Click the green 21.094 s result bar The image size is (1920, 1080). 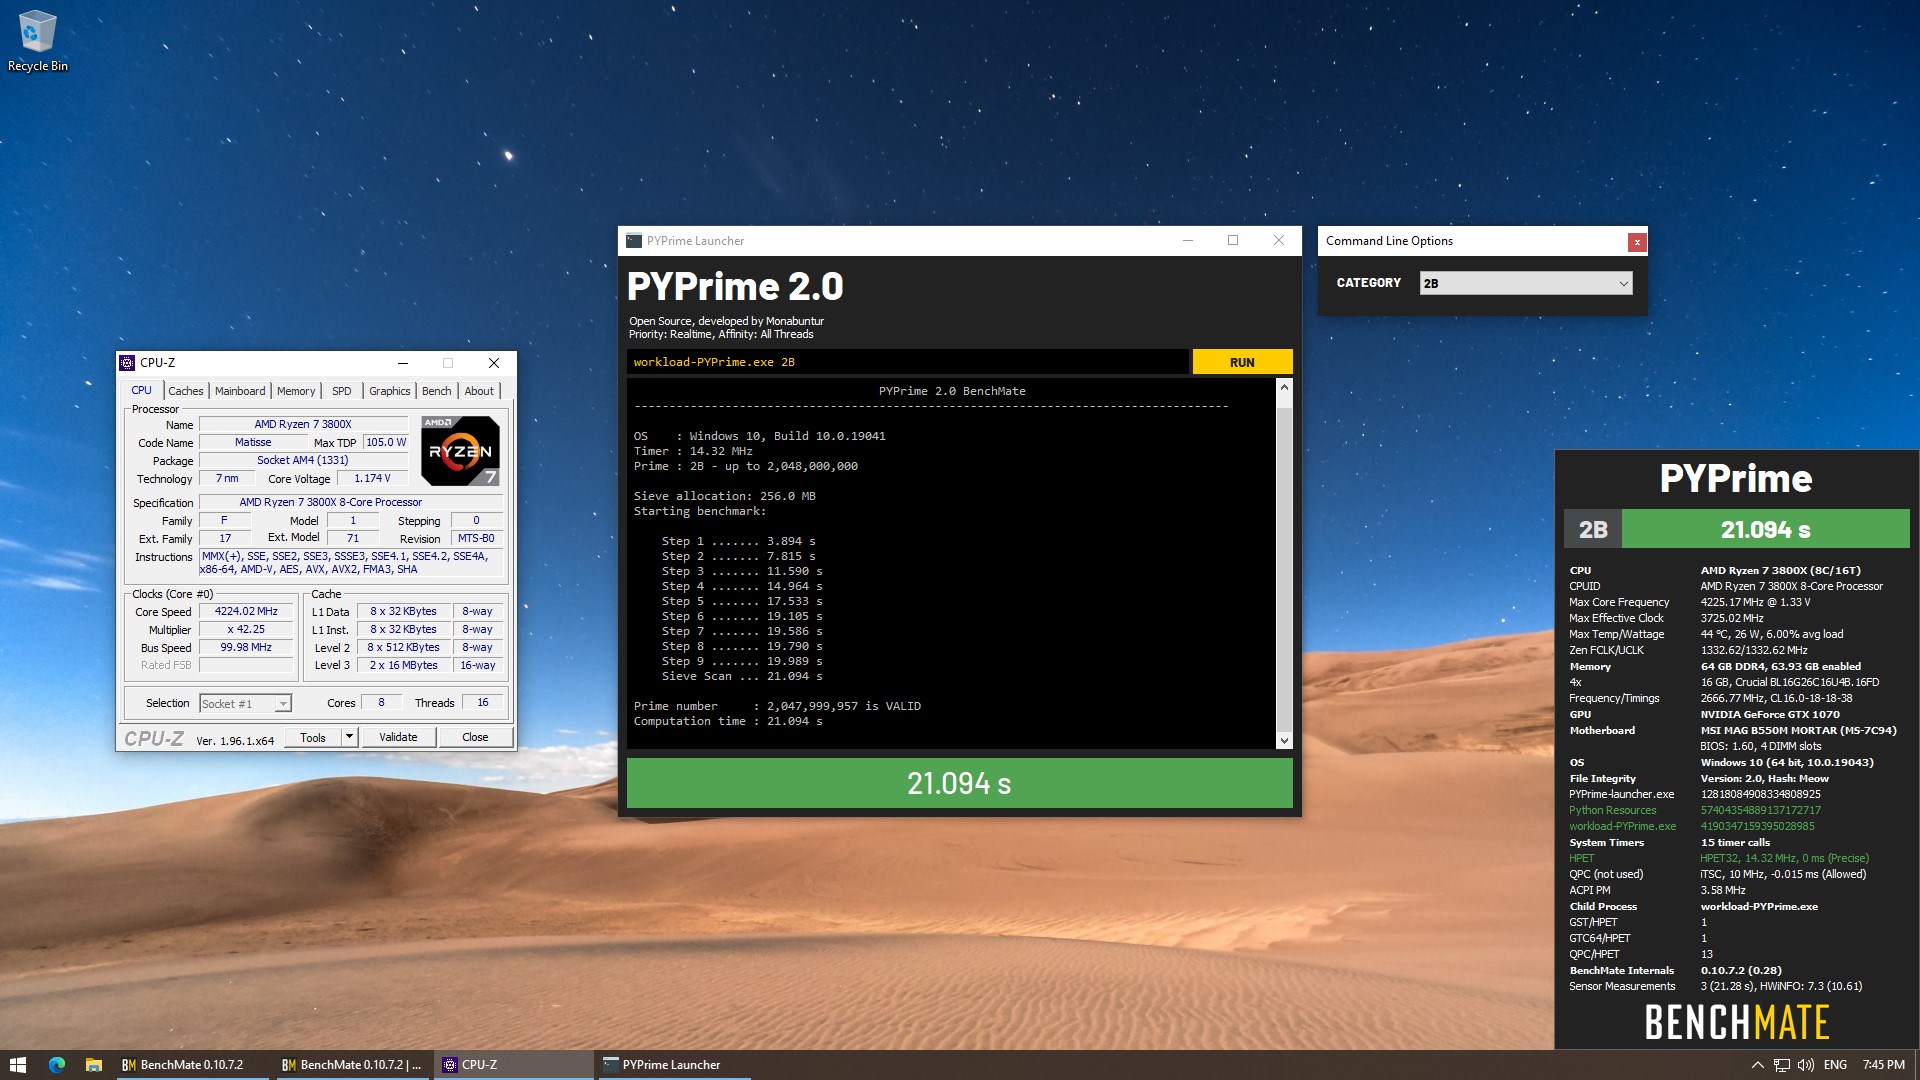[959, 783]
